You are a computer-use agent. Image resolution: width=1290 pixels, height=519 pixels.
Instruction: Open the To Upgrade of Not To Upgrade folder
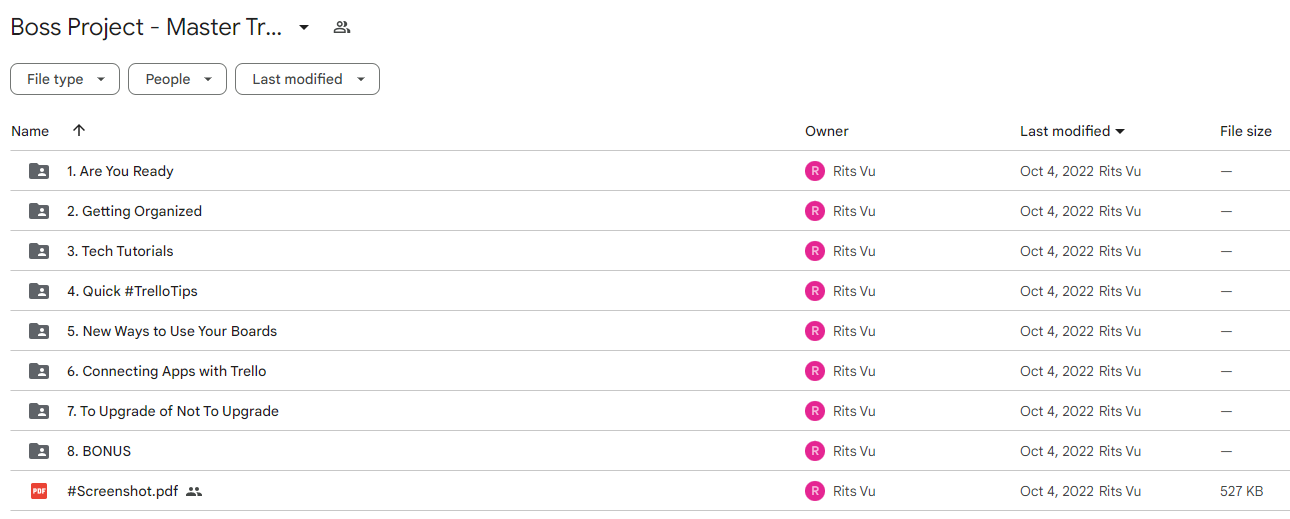tap(173, 411)
